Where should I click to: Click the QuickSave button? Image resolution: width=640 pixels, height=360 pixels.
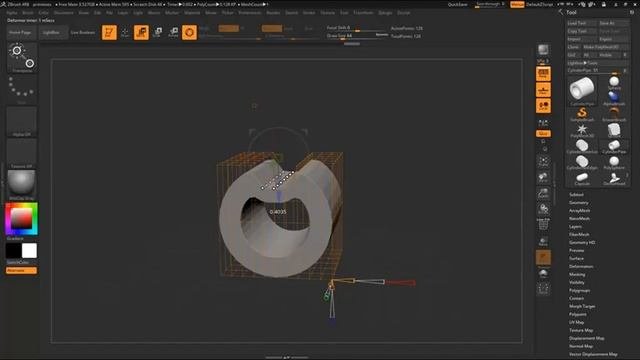(458, 4)
